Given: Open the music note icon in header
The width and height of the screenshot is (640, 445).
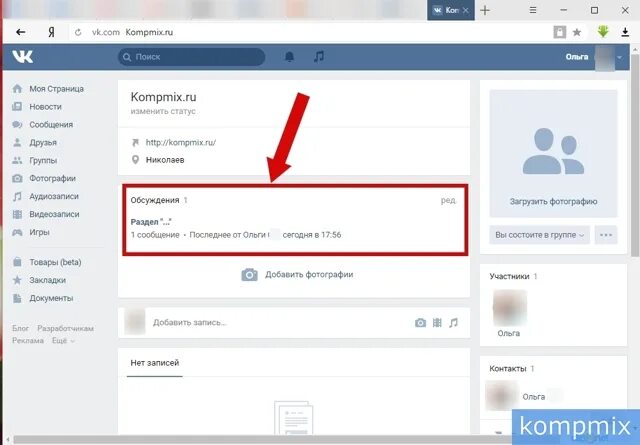Looking at the screenshot, I should [319, 57].
